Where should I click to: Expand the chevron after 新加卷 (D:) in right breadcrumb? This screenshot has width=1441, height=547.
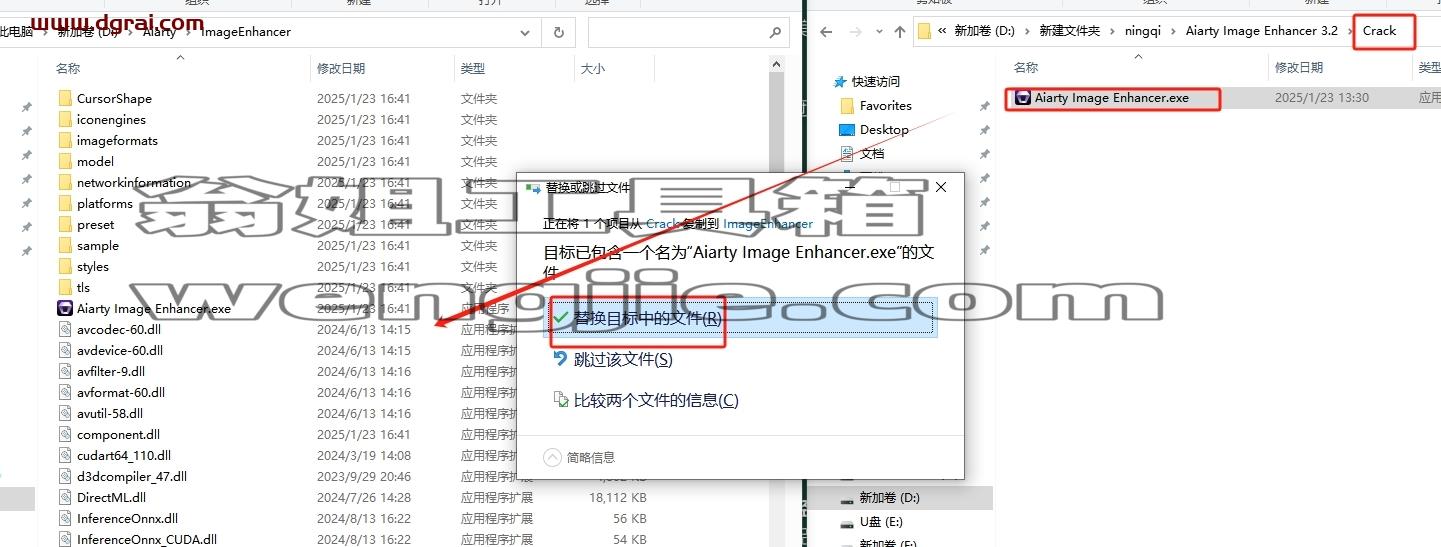point(1027,31)
